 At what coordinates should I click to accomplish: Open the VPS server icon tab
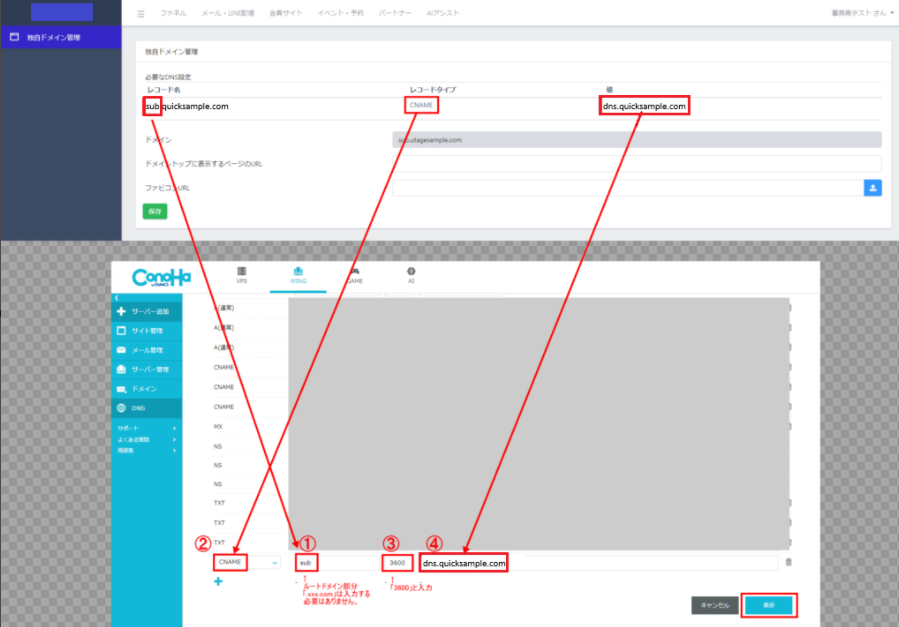[x=241, y=274]
